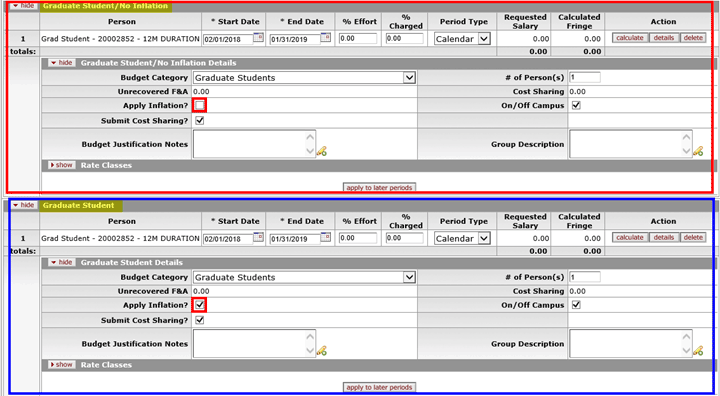Screen dimensions: 720x396
Task: Focus # of Person(s) field in No Inflation Details
Action: pyautogui.click(x=585, y=78)
